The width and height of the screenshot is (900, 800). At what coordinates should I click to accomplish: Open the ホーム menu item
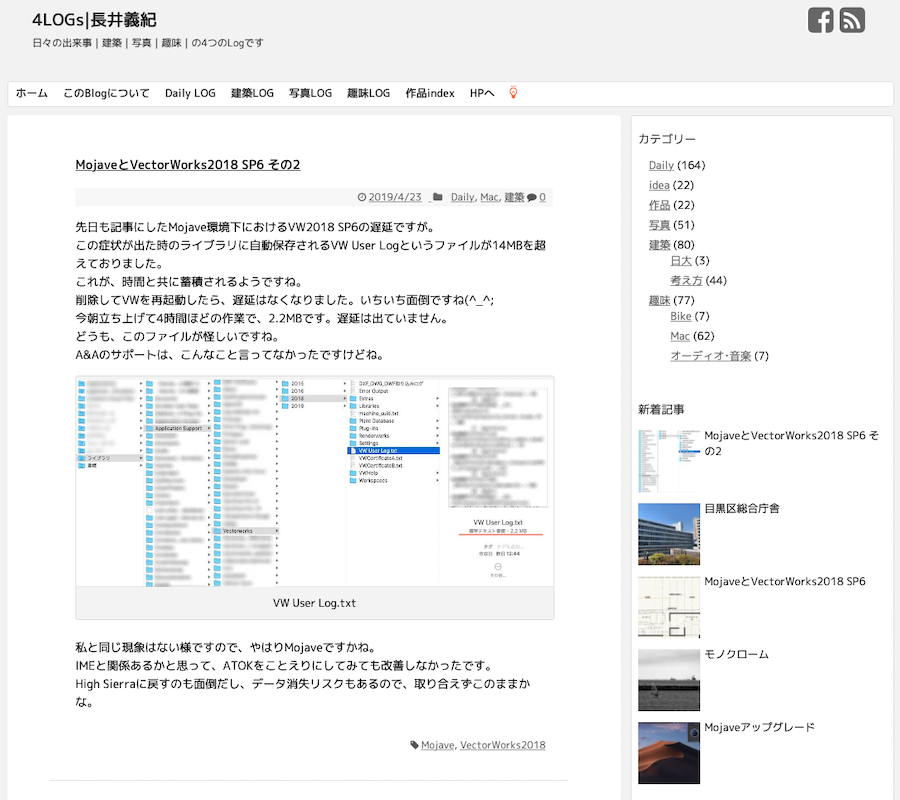click(x=32, y=93)
